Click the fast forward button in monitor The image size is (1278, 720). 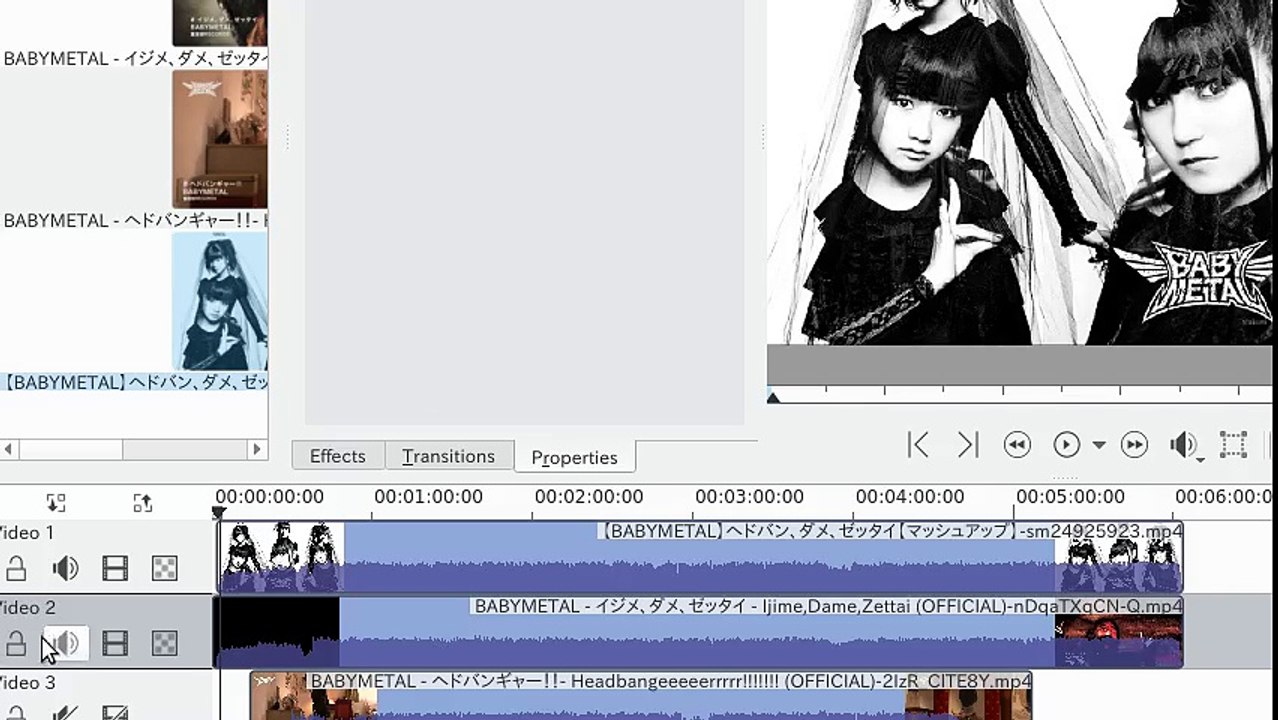click(x=1134, y=445)
